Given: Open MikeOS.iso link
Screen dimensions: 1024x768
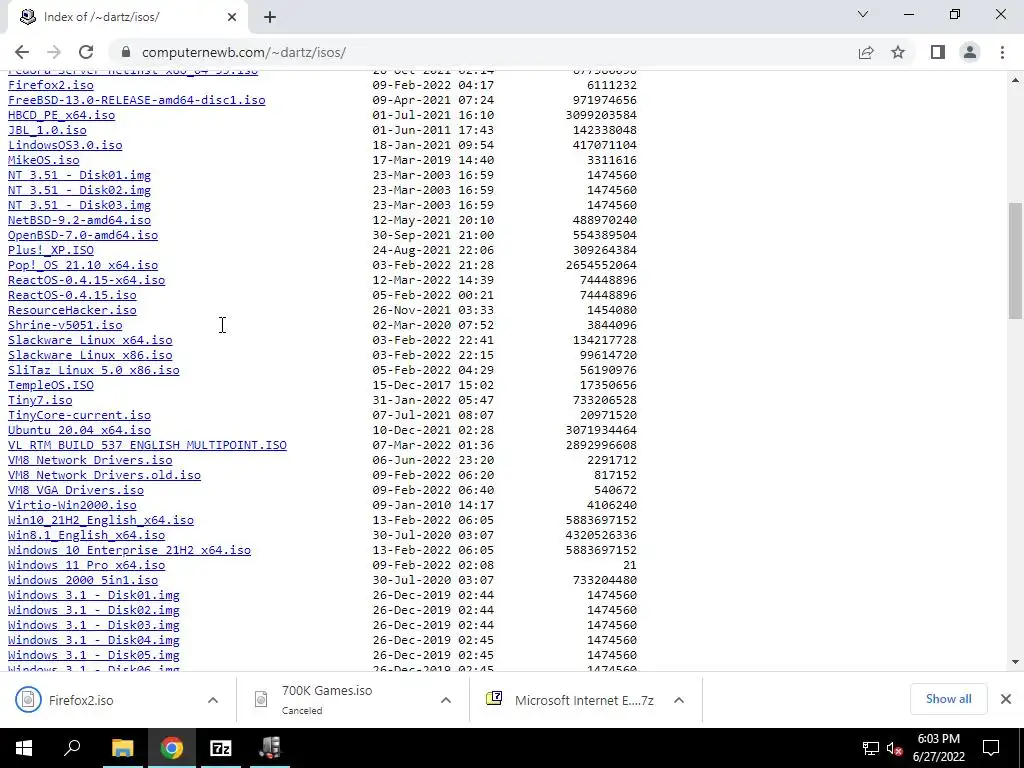Looking at the screenshot, I should (44, 160).
